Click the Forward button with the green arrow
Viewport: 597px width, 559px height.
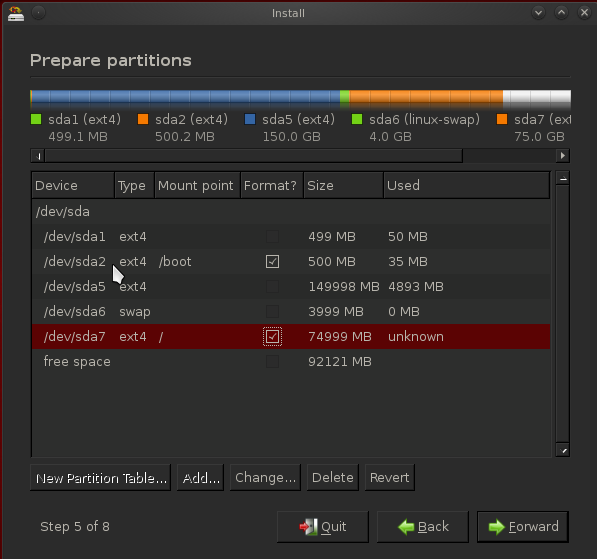pyautogui.click(x=523, y=527)
